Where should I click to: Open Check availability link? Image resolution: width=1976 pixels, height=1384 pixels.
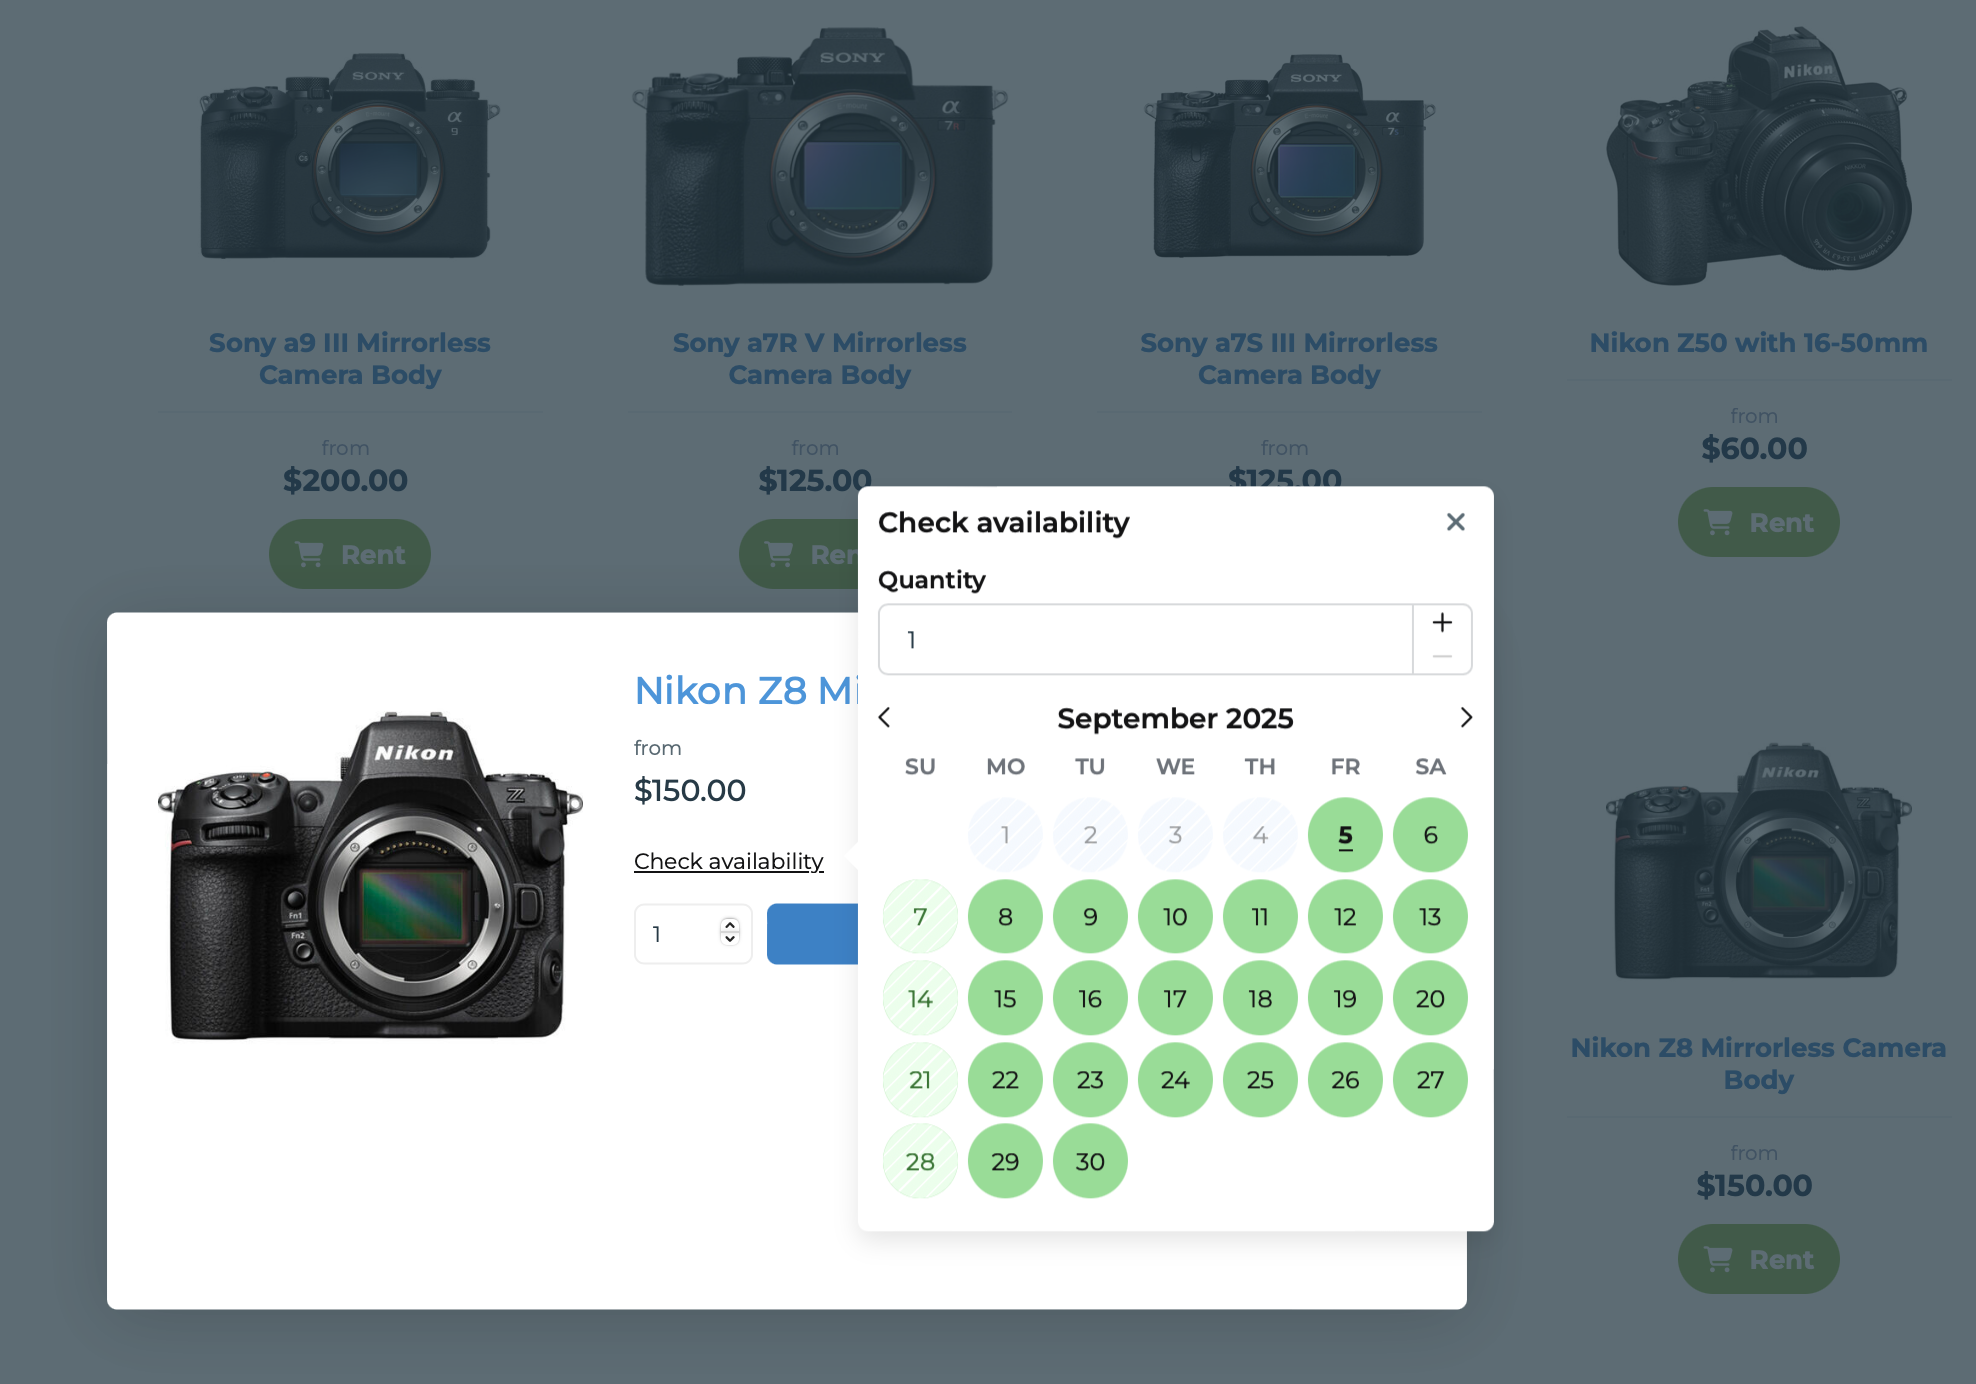click(x=728, y=861)
